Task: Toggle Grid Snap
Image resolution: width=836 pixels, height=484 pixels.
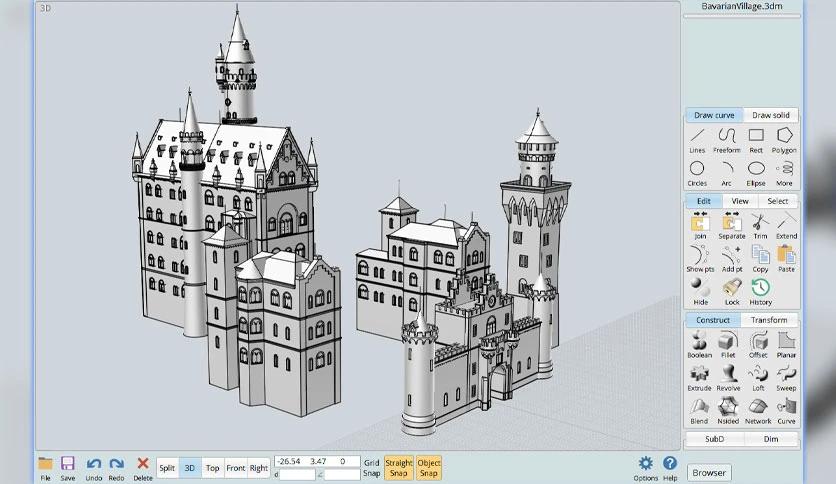Action: 372,467
